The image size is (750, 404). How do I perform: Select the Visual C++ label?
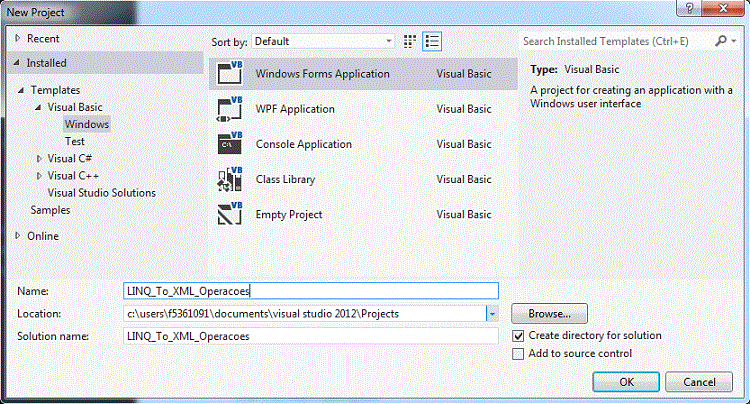[73, 175]
